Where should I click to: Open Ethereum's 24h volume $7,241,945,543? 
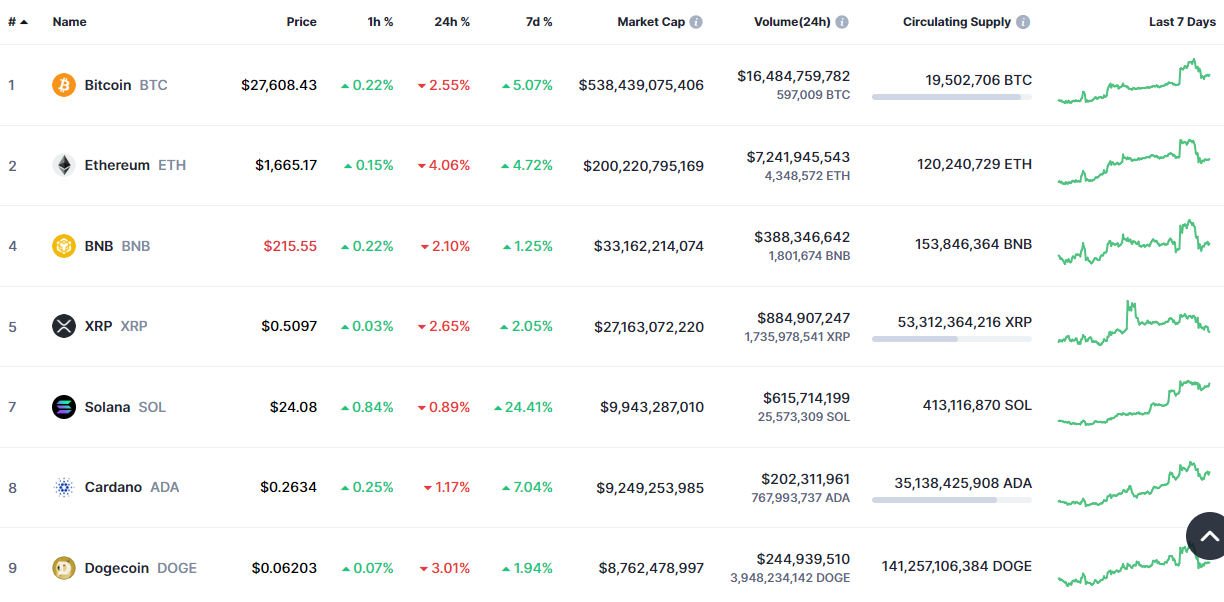coord(798,157)
